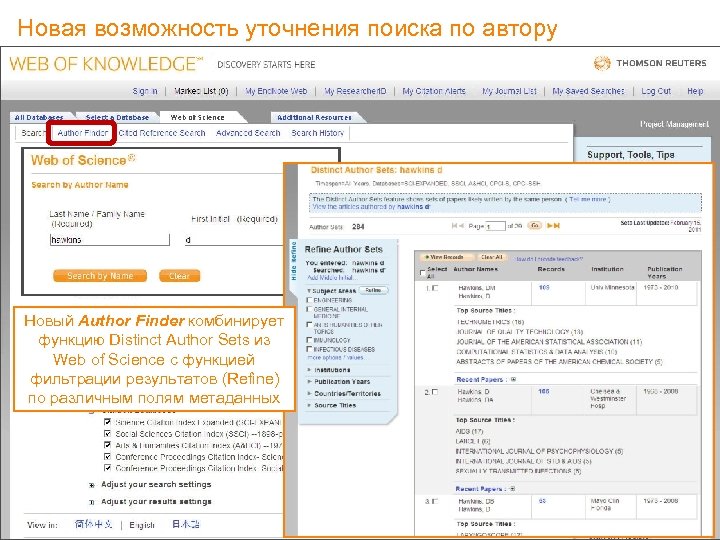Click the Search by Name button
The image size is (720, 540).
100,276
